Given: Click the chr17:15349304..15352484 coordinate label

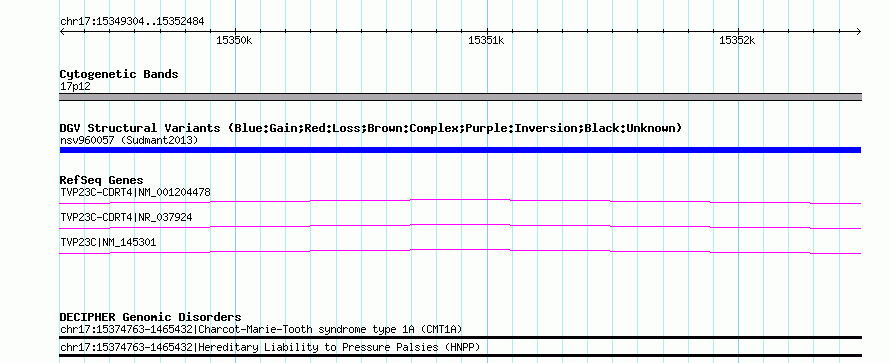Looking at the screenshot, I should click(132, 22).
